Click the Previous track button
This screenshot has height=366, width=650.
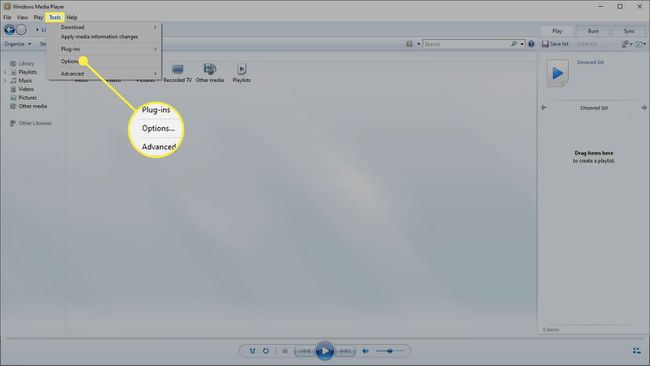[x=305, y=351]
